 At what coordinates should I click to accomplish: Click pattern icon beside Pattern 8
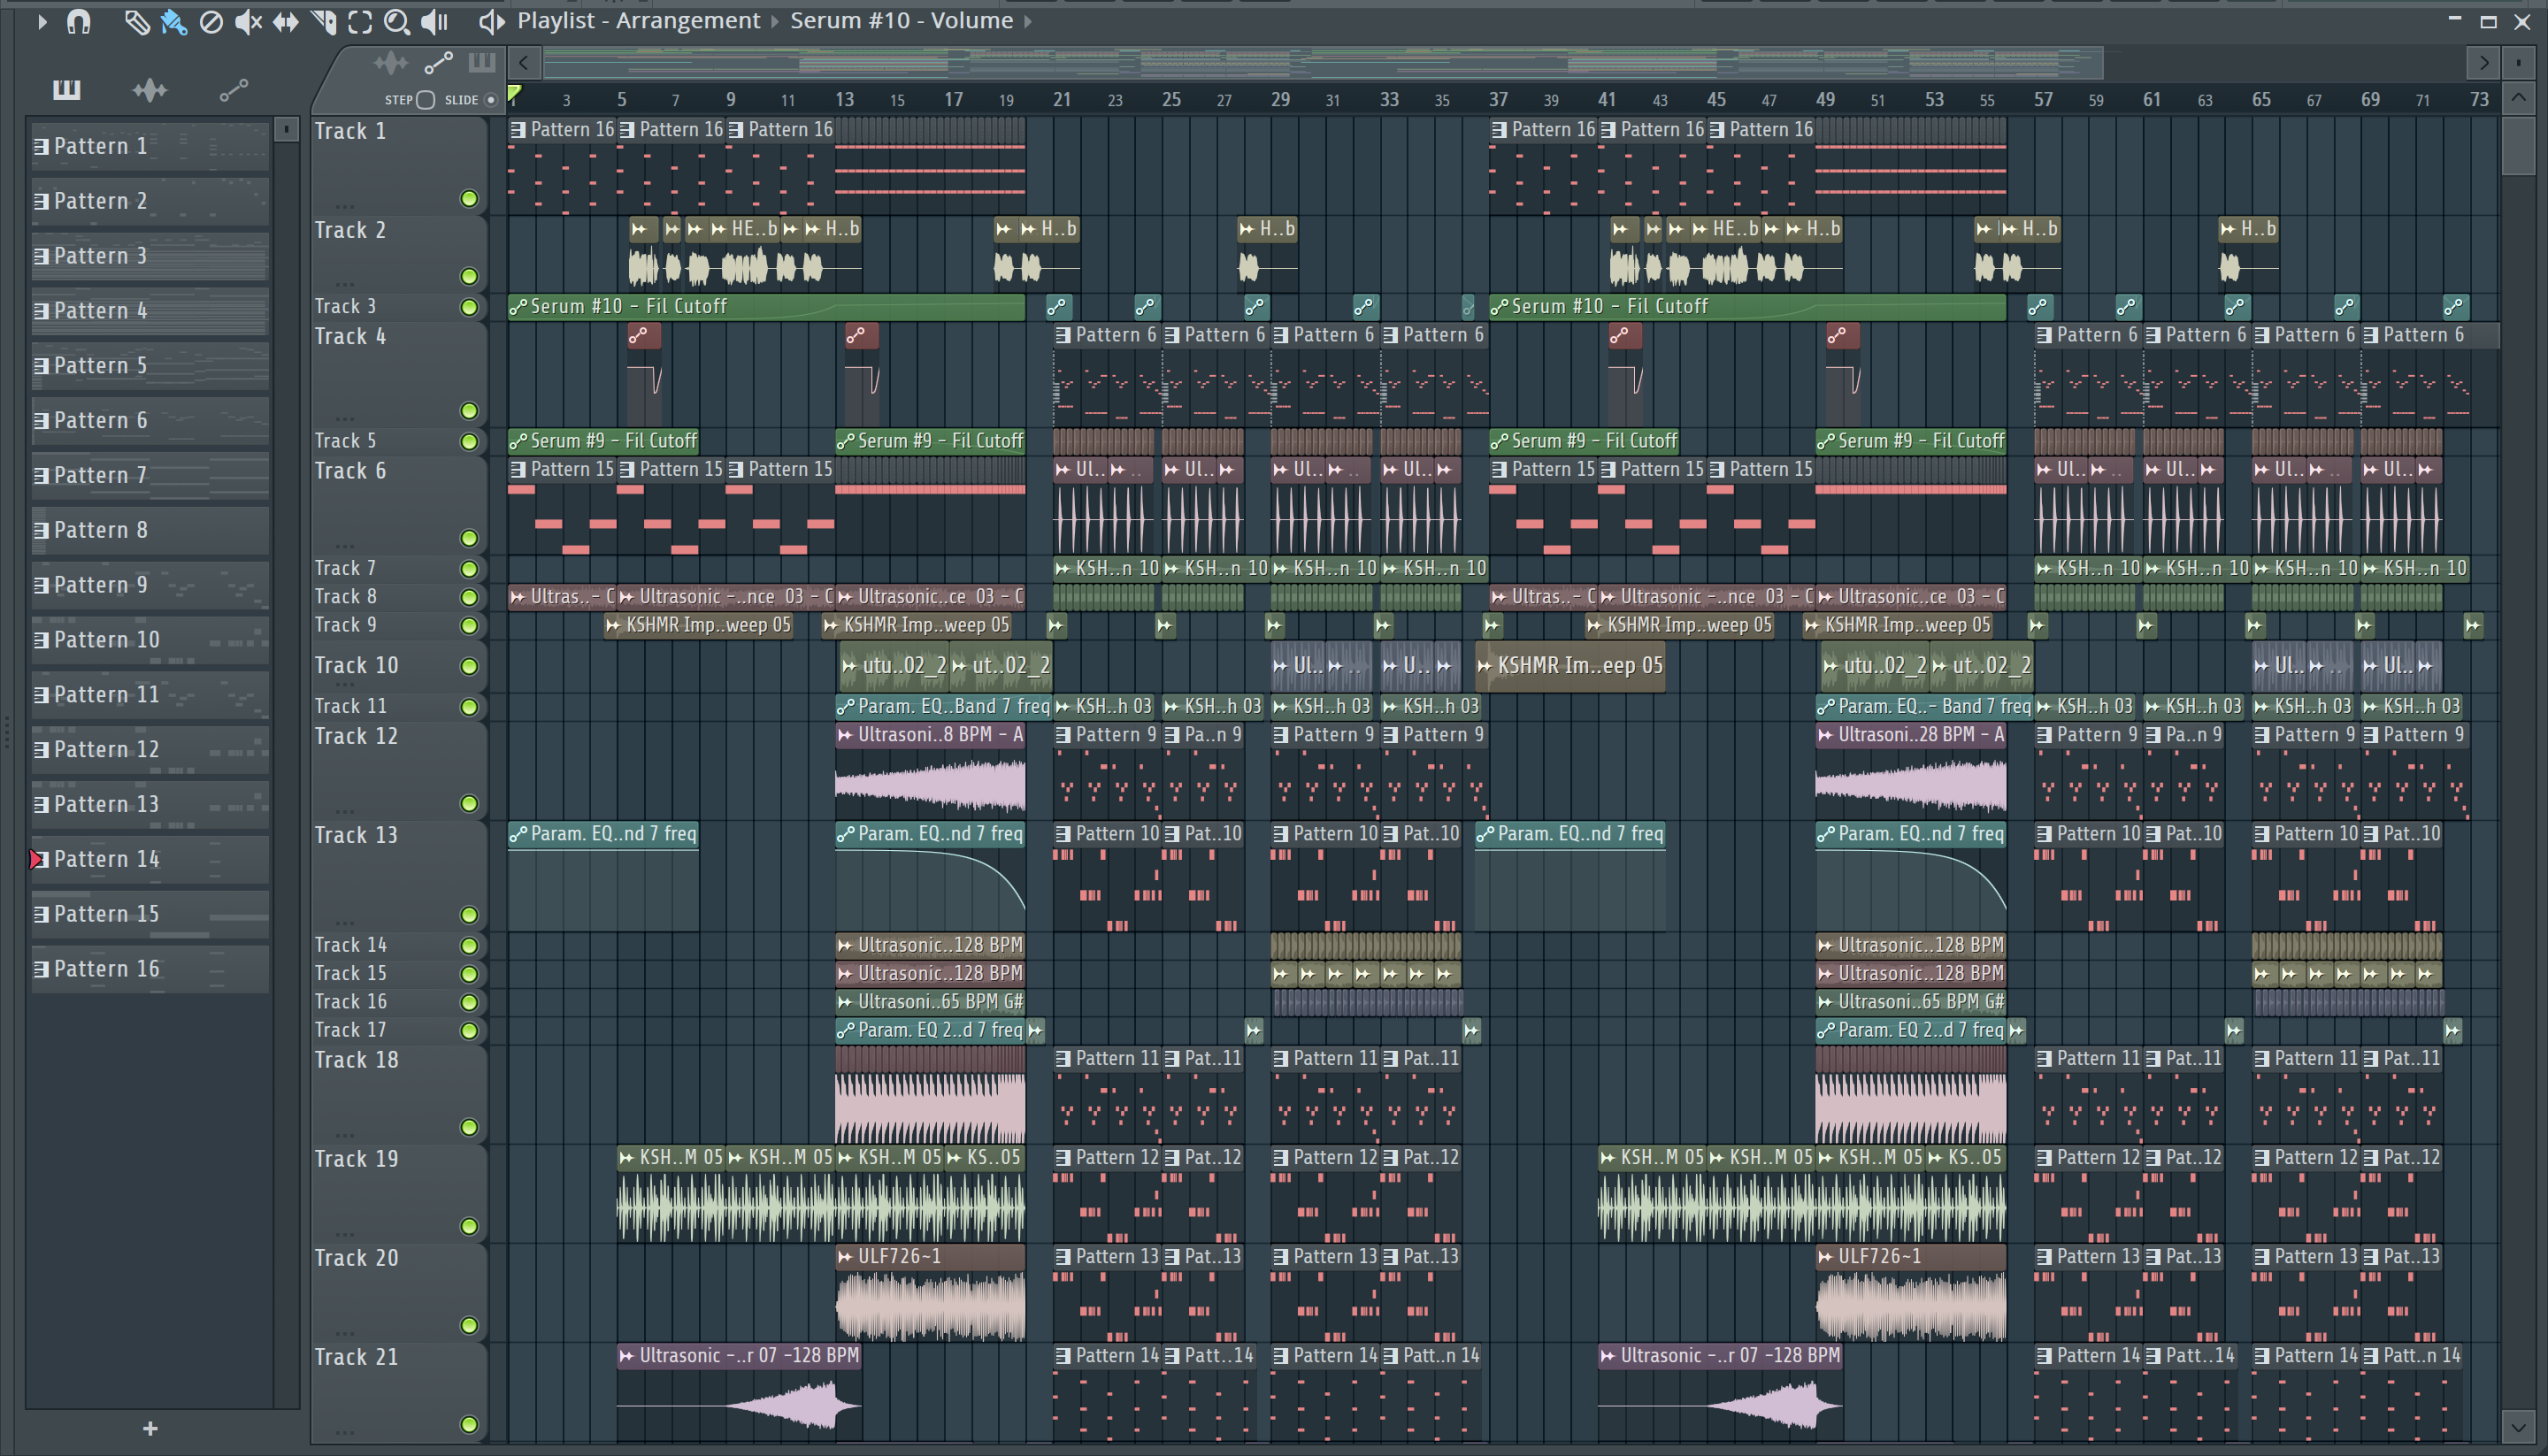click(x=41, y=531)
